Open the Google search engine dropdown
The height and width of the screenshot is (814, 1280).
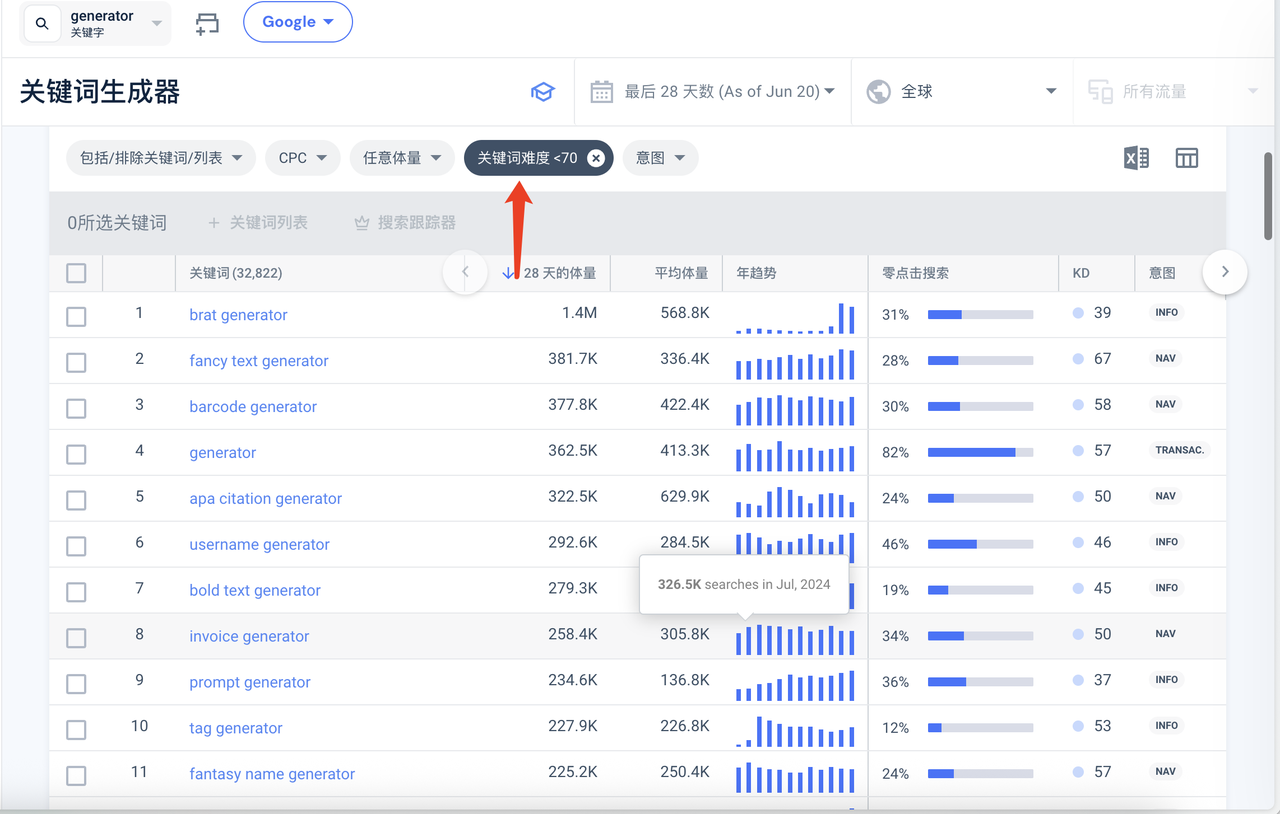(297, 22)
